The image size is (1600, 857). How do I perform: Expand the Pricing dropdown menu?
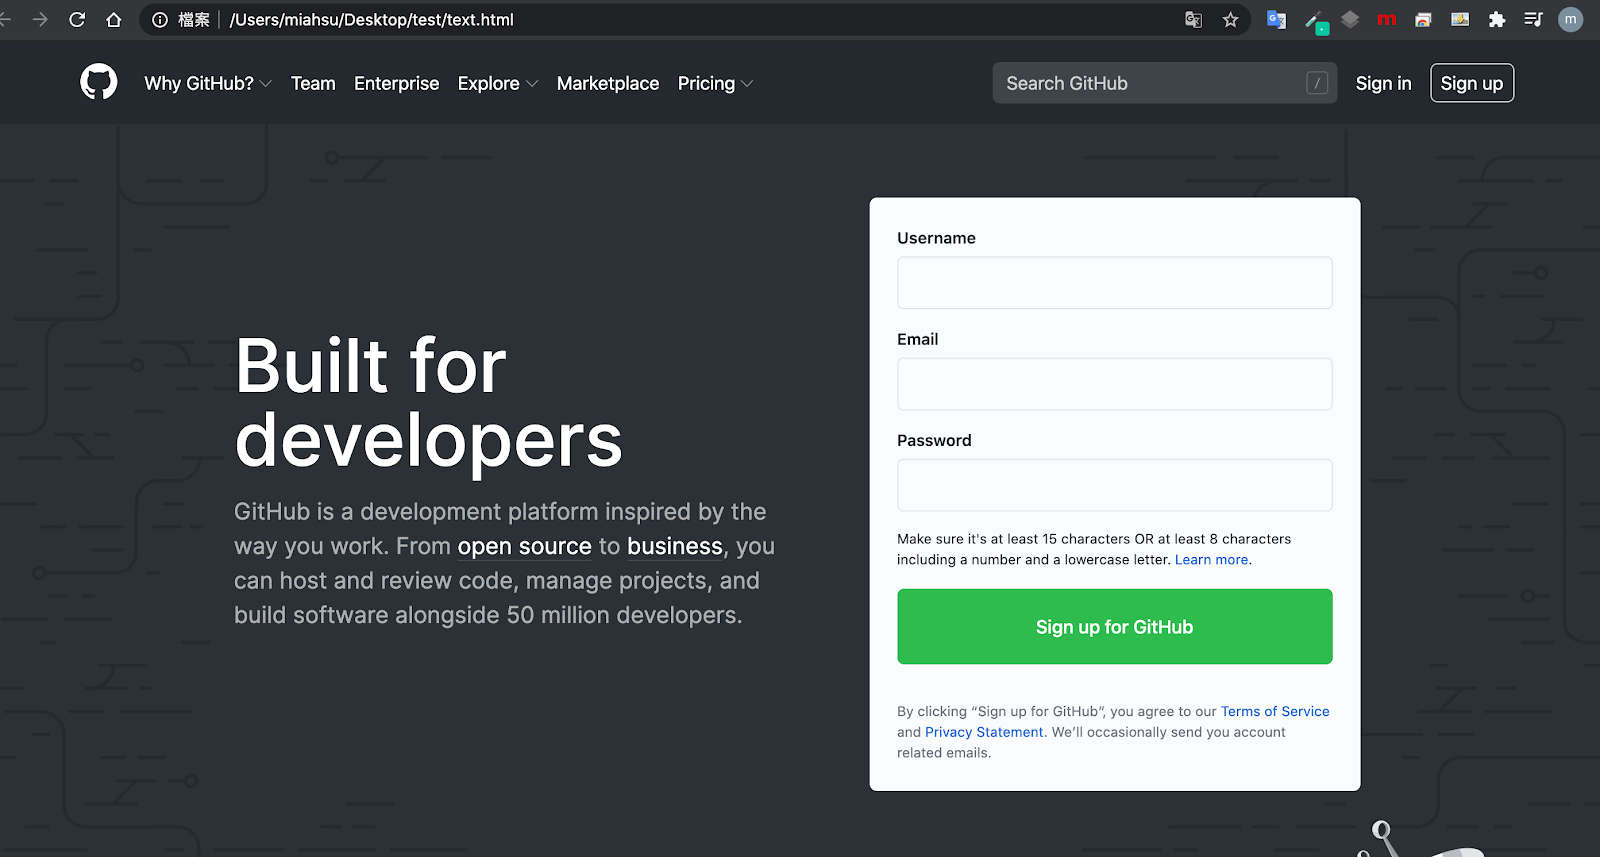tap(715, 83)
